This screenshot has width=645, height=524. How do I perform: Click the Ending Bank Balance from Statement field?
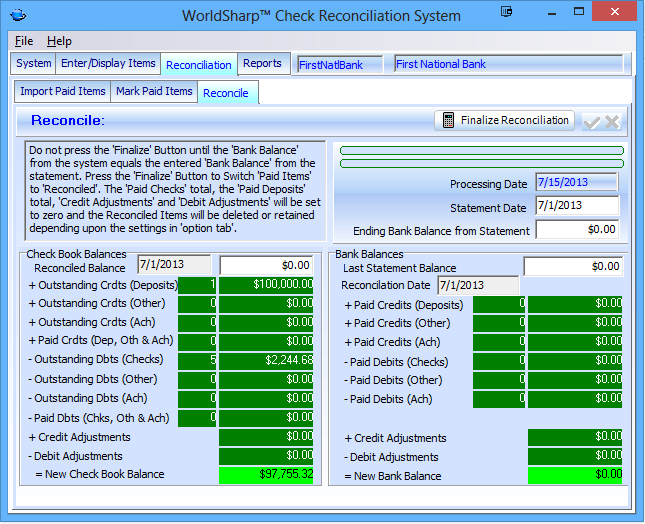point(577,229)
